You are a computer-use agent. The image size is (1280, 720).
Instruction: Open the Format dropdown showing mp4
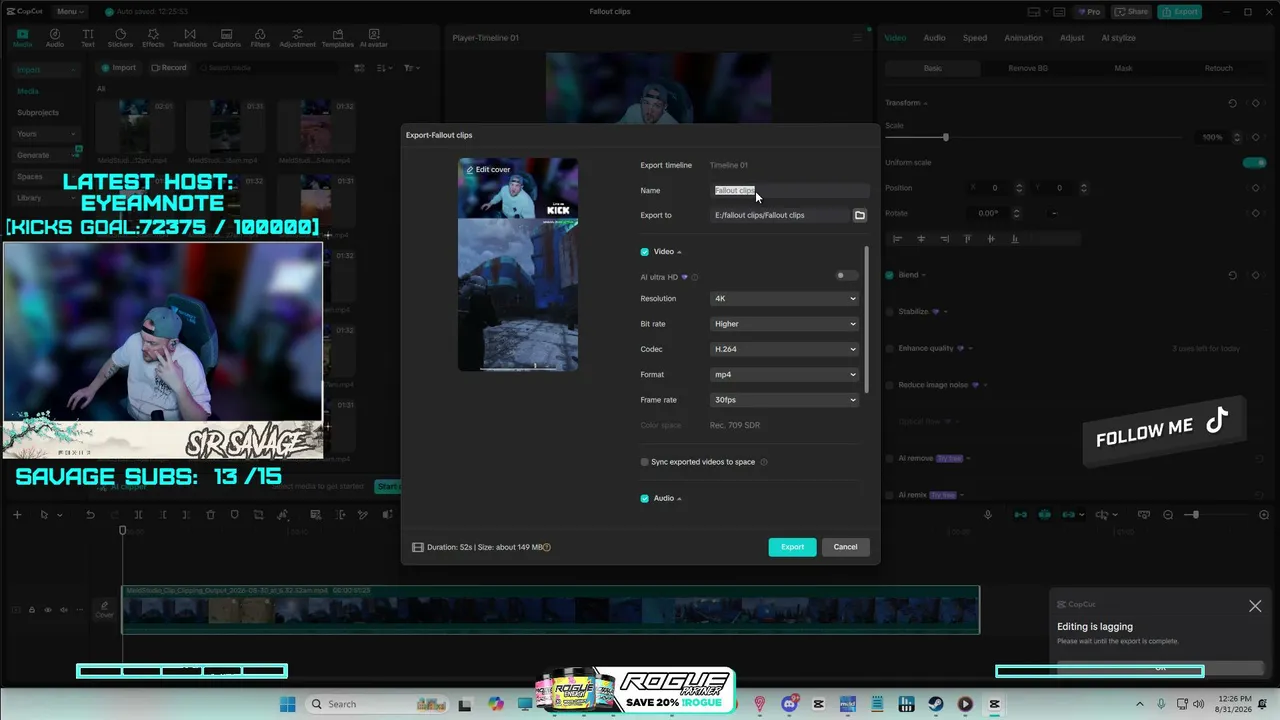click(x=785, y=375)
